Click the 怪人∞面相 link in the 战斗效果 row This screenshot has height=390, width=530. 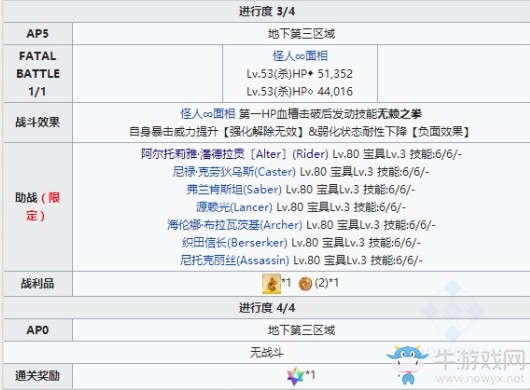click(x=208, y=114)
